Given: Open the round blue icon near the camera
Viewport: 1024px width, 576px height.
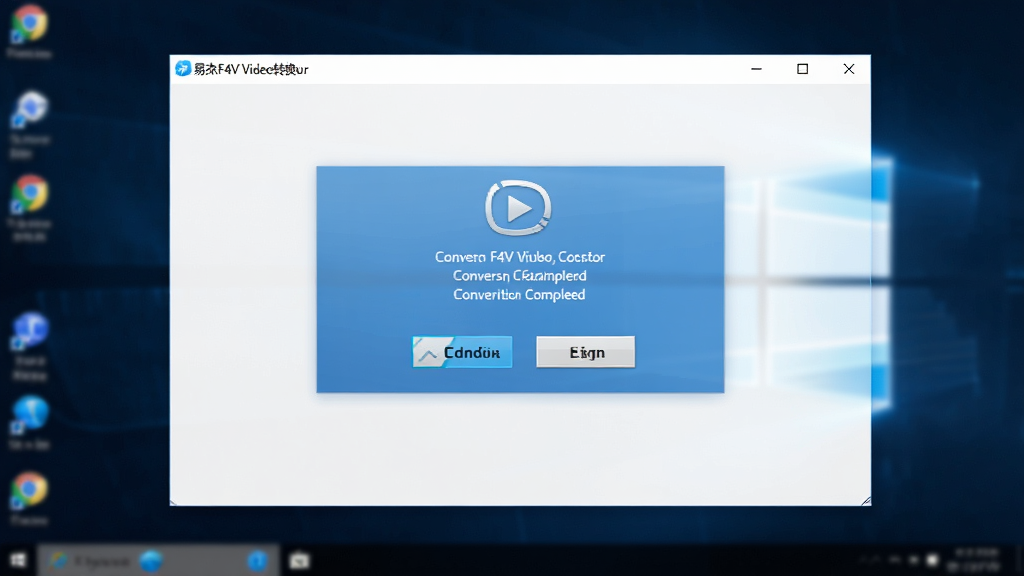Looking at the screenshot, I should pos(257,560).
